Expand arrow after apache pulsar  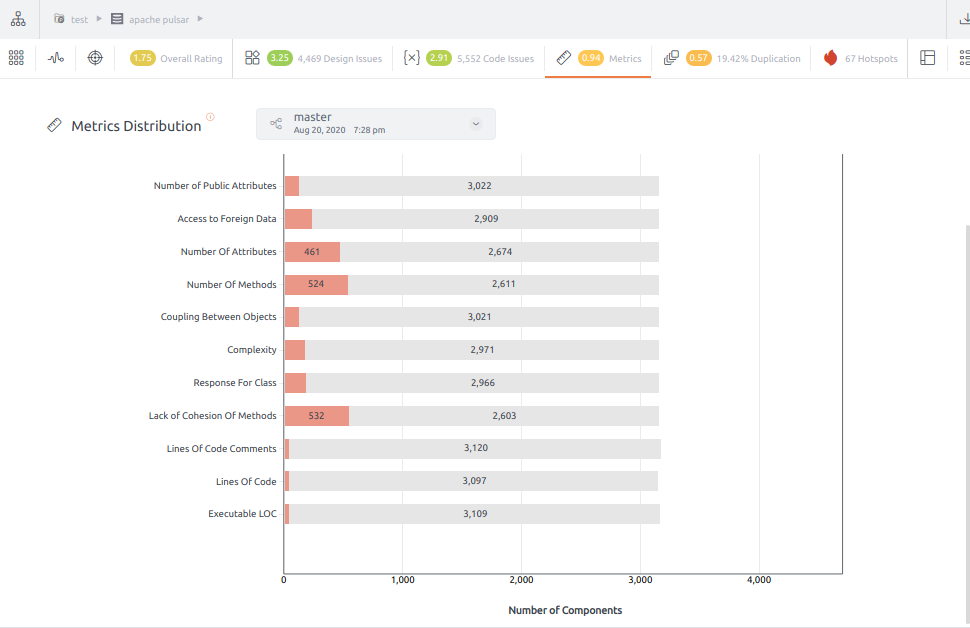point(200,19)
